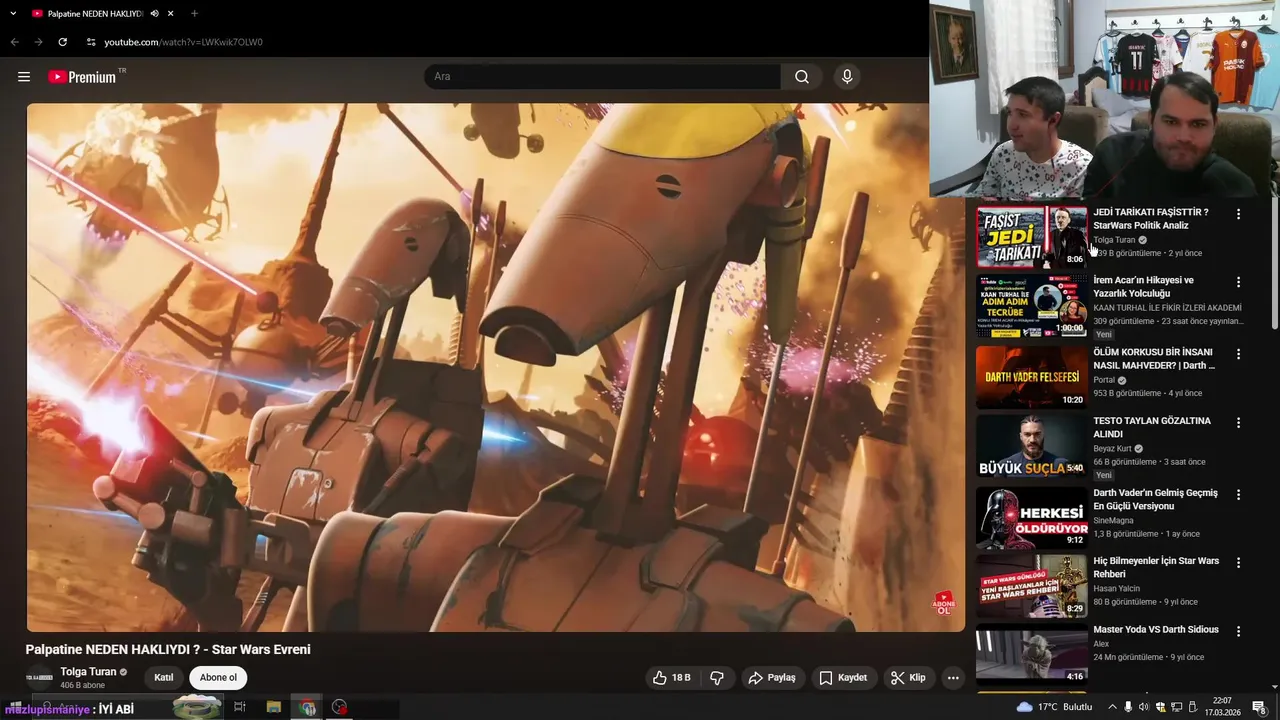Open 'ÖLÜM KORKUSU BİR İNSANI' video title

(1154, 359)
